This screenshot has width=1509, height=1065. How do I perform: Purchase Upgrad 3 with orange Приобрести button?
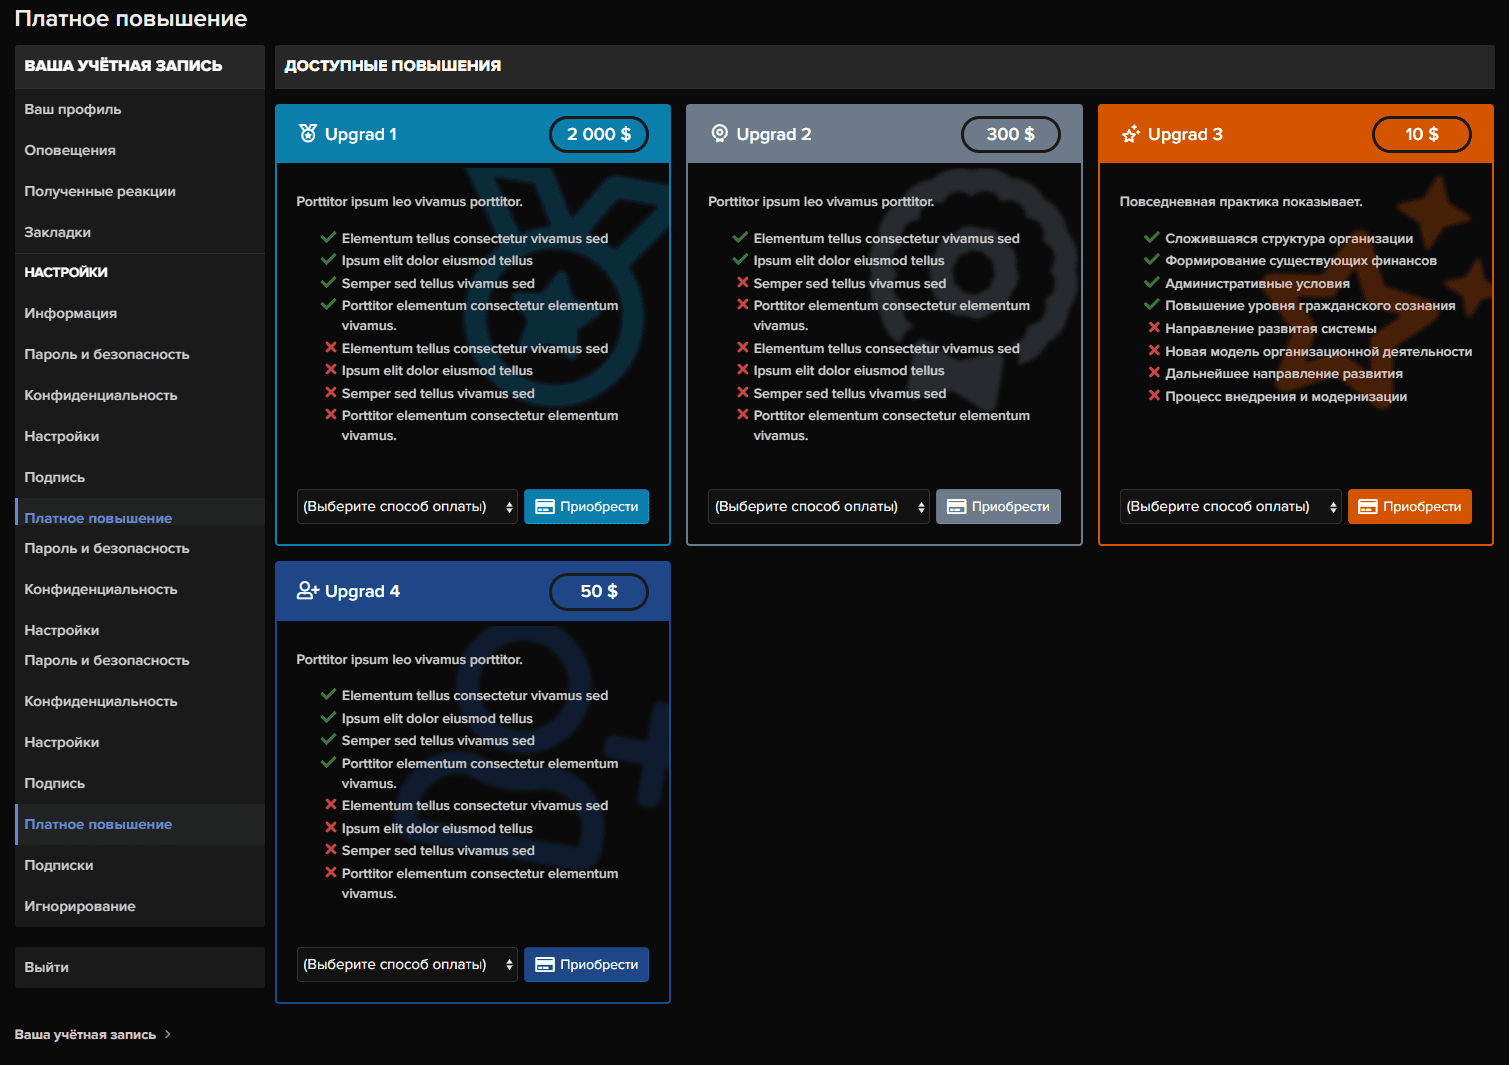1409,507
